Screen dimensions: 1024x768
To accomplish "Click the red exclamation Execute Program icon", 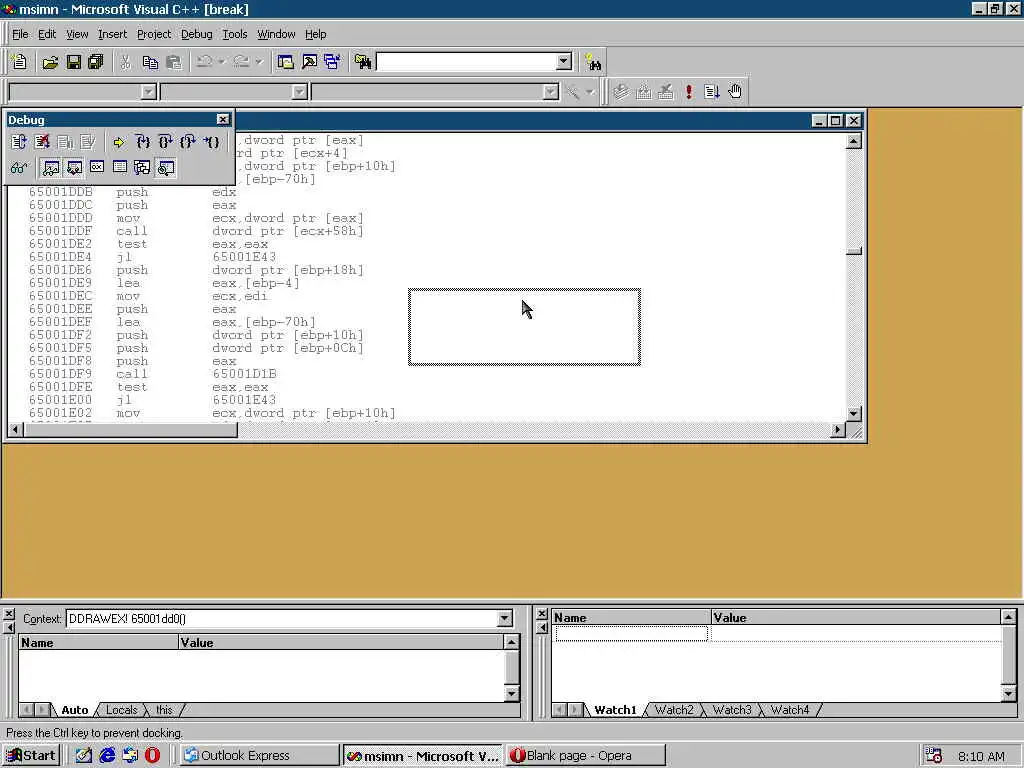I will 688,91.
